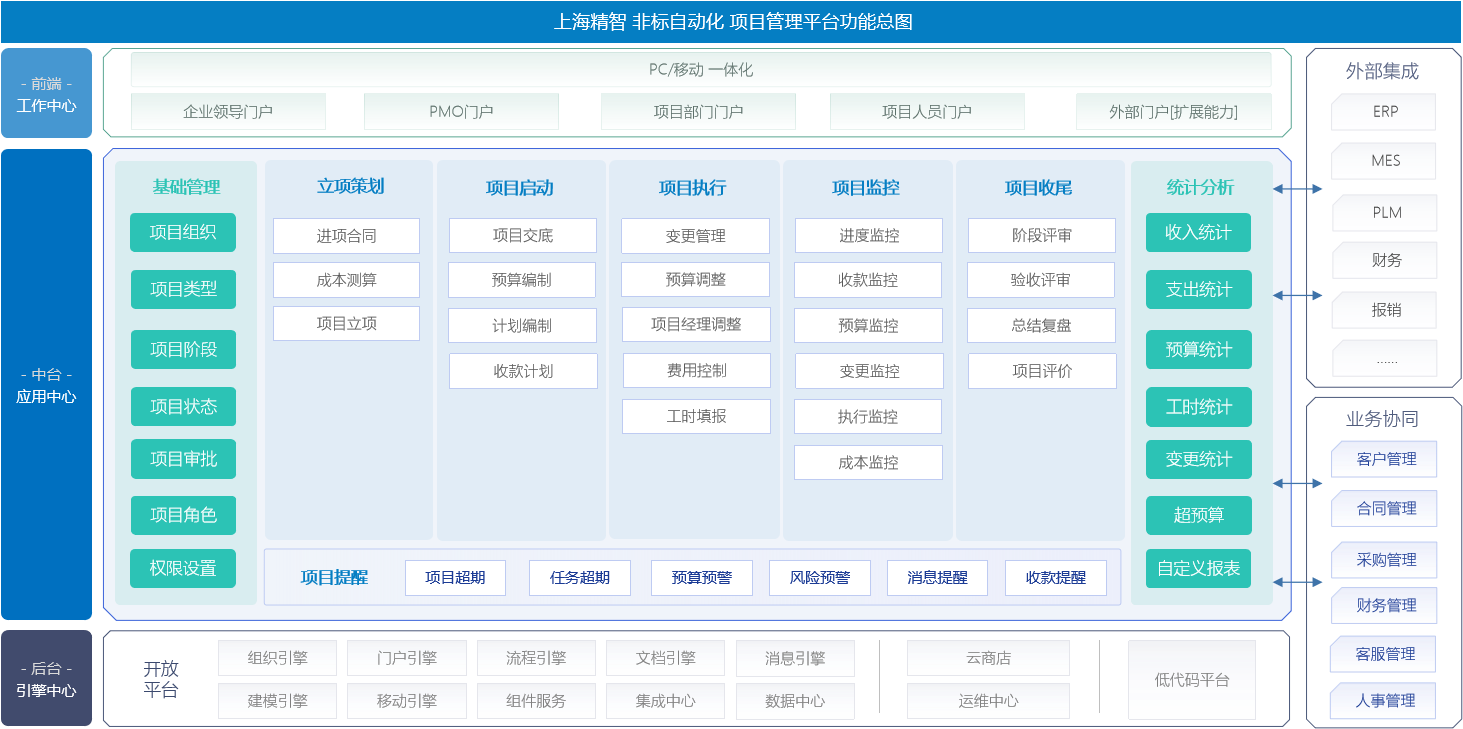
Task: Select the 变更监控 box
Action: 870,371
